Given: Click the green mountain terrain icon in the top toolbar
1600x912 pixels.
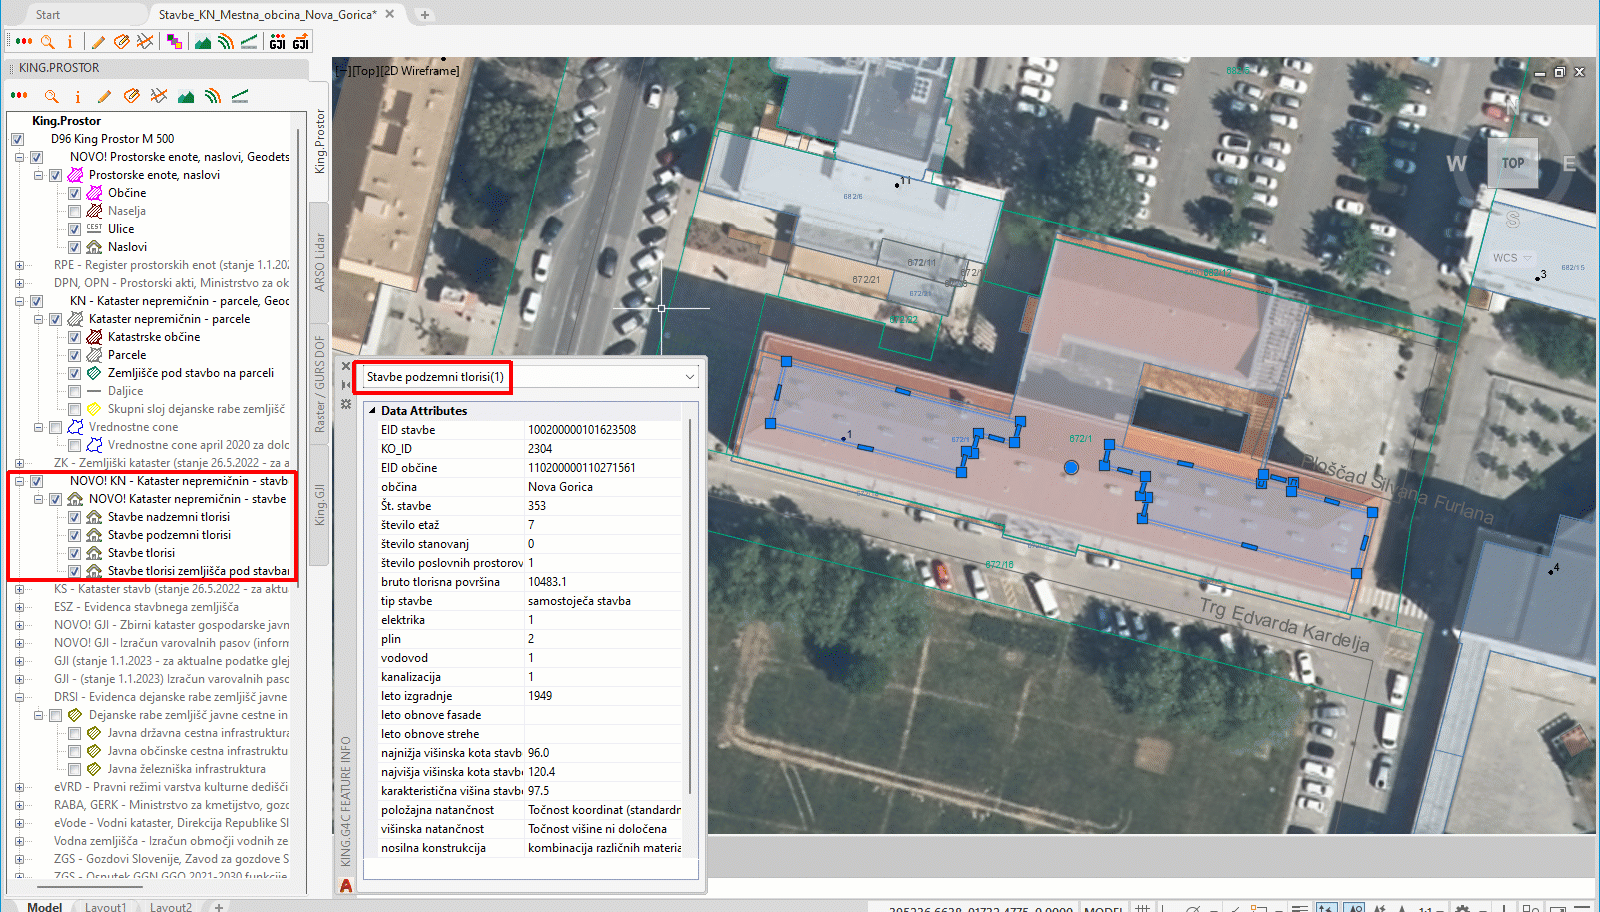Looking at the screenshot, I should [203, 41].
